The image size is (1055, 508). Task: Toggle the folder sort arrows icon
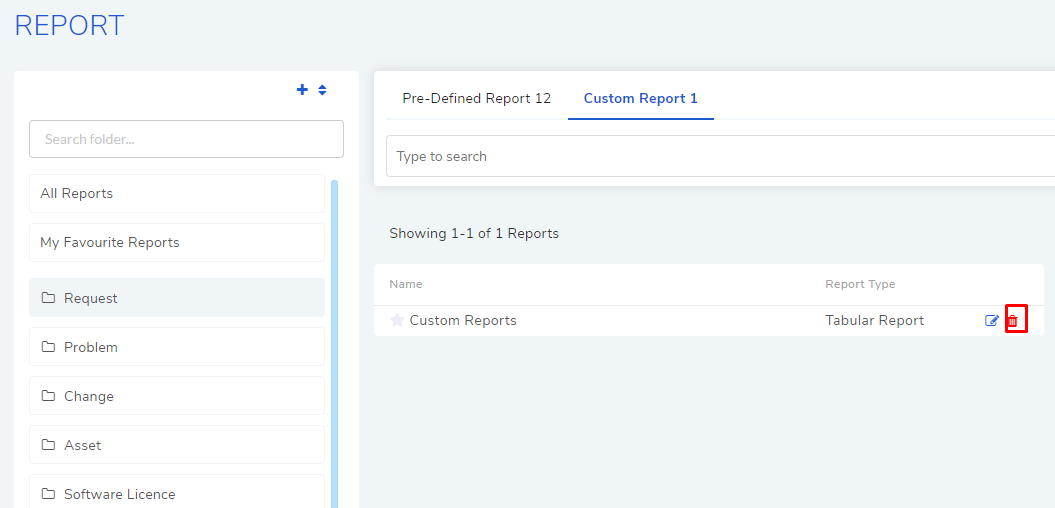point(322,89)
